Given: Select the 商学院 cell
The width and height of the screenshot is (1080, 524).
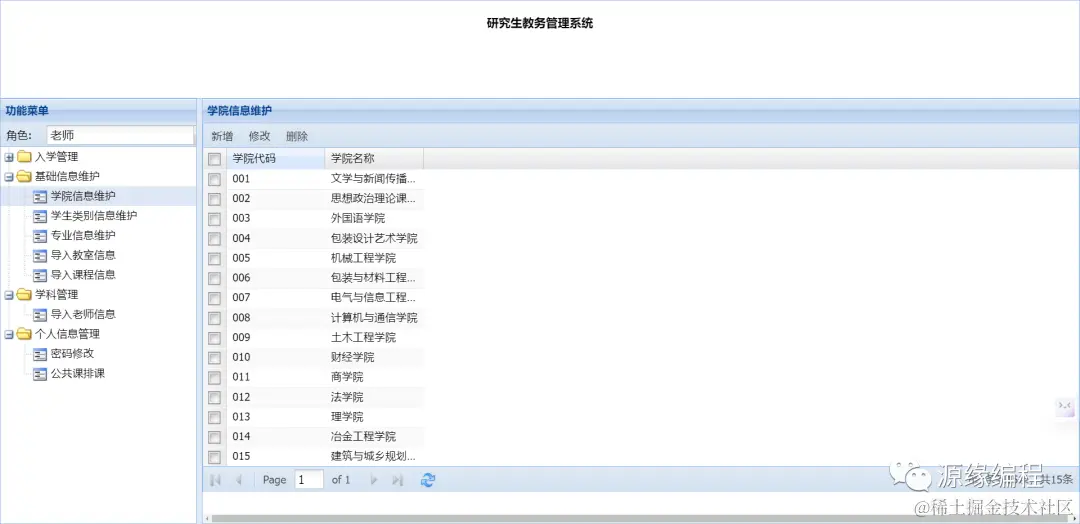Looking at the screenshot, I should pos(374,377).
